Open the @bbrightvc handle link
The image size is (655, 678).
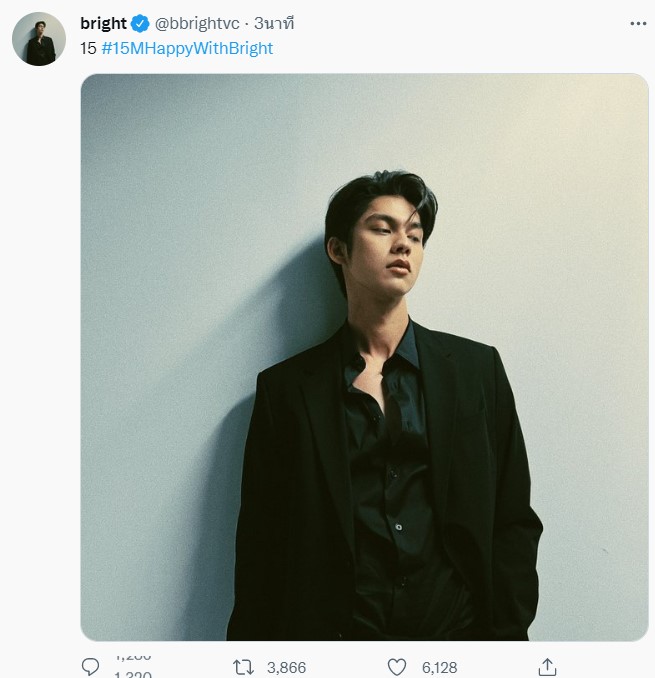coord(197,23)
